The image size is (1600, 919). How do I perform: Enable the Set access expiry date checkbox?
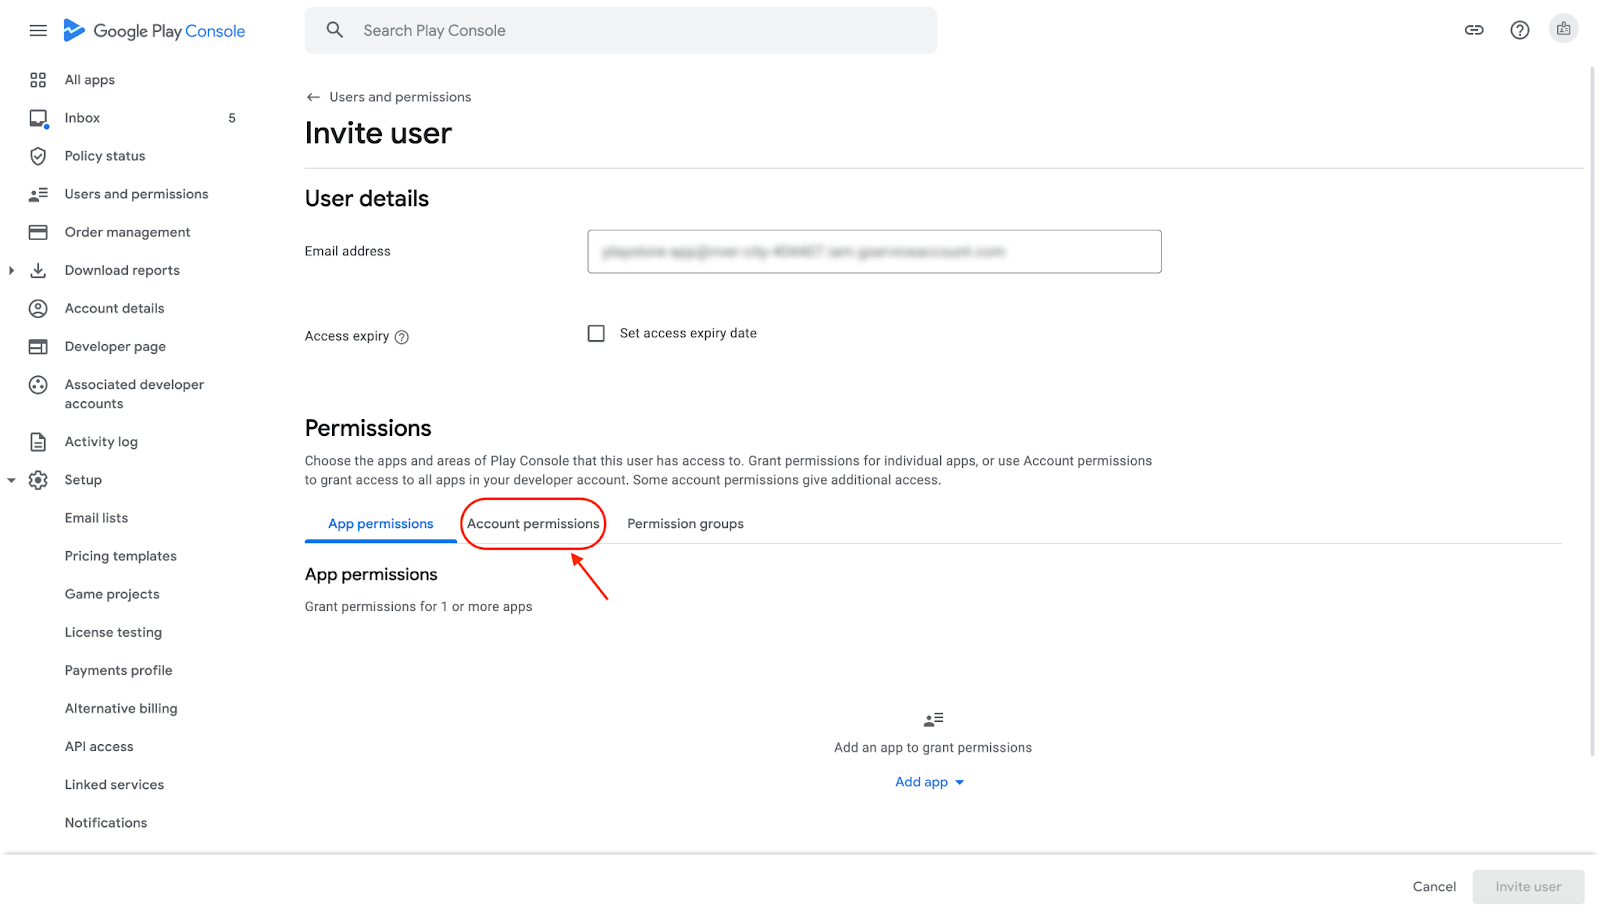pyautogui.click(x=596, y=333)
